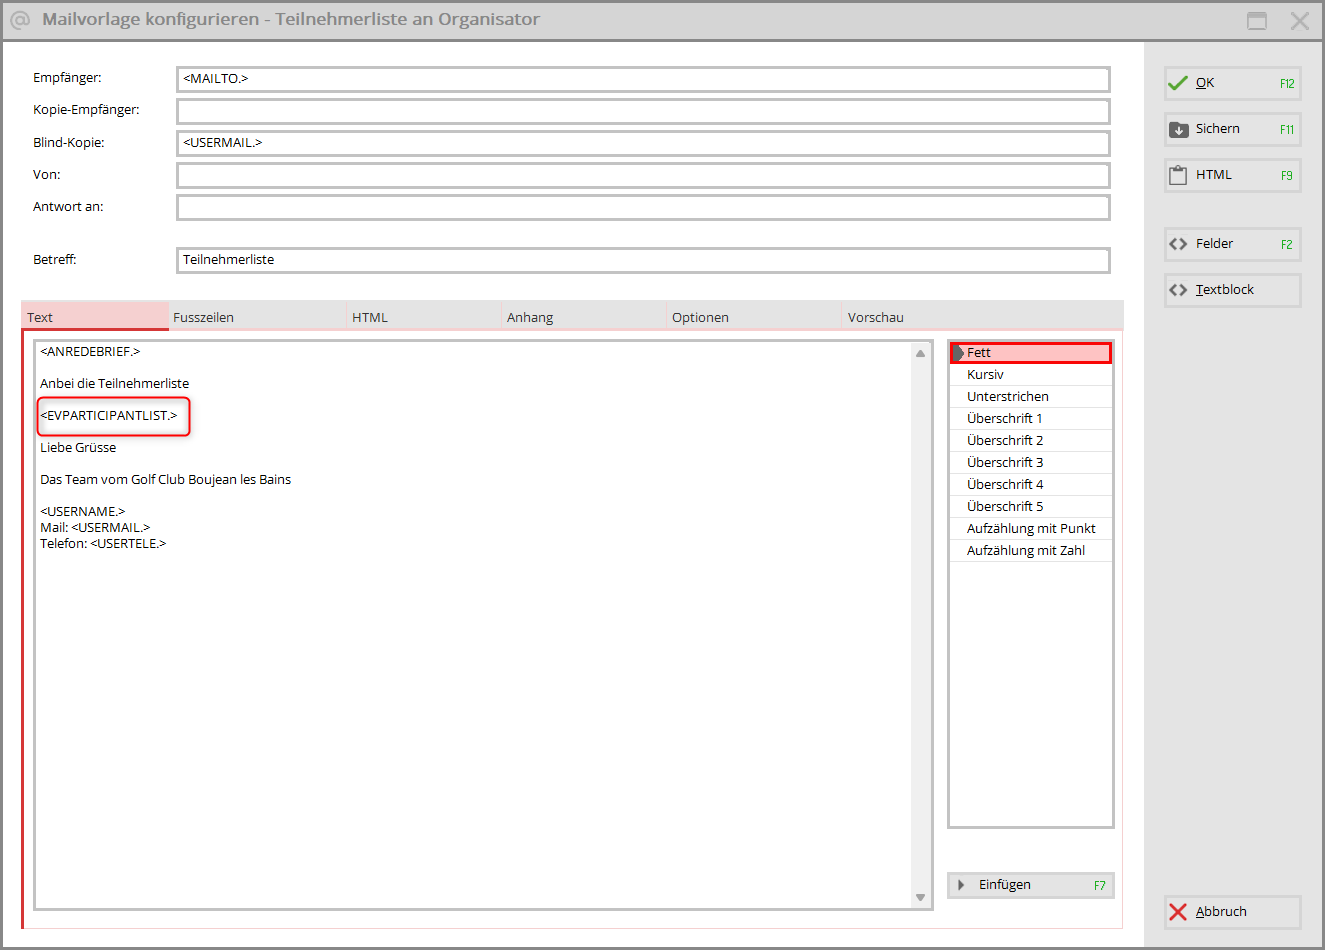Maximize the dialog window

click(1257, 21)
